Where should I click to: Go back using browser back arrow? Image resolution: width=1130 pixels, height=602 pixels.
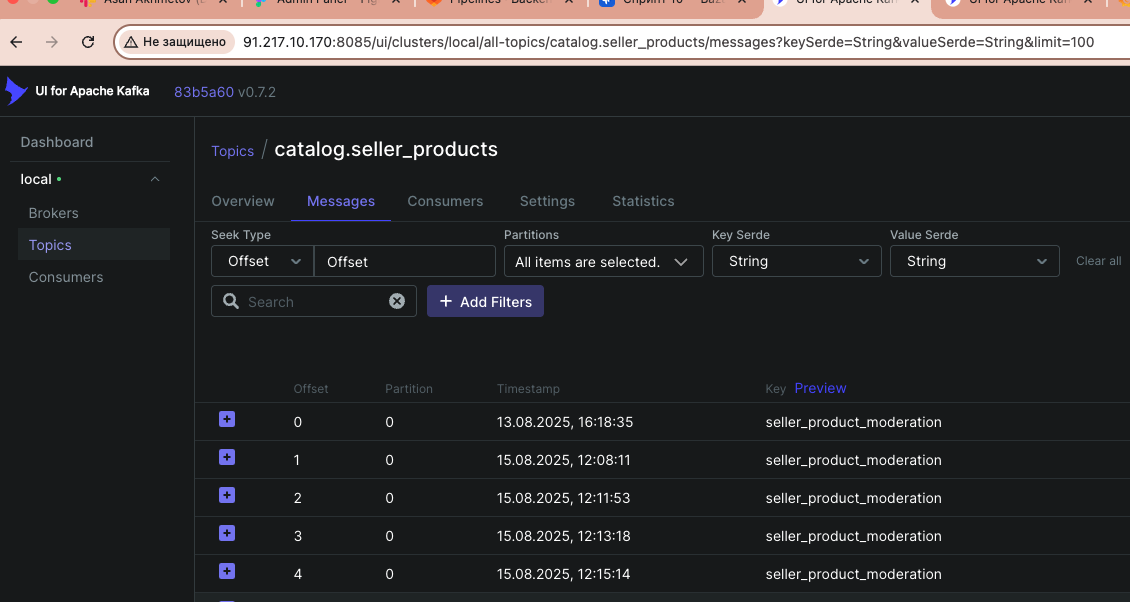pyautogui.click(x=17, y=42)
